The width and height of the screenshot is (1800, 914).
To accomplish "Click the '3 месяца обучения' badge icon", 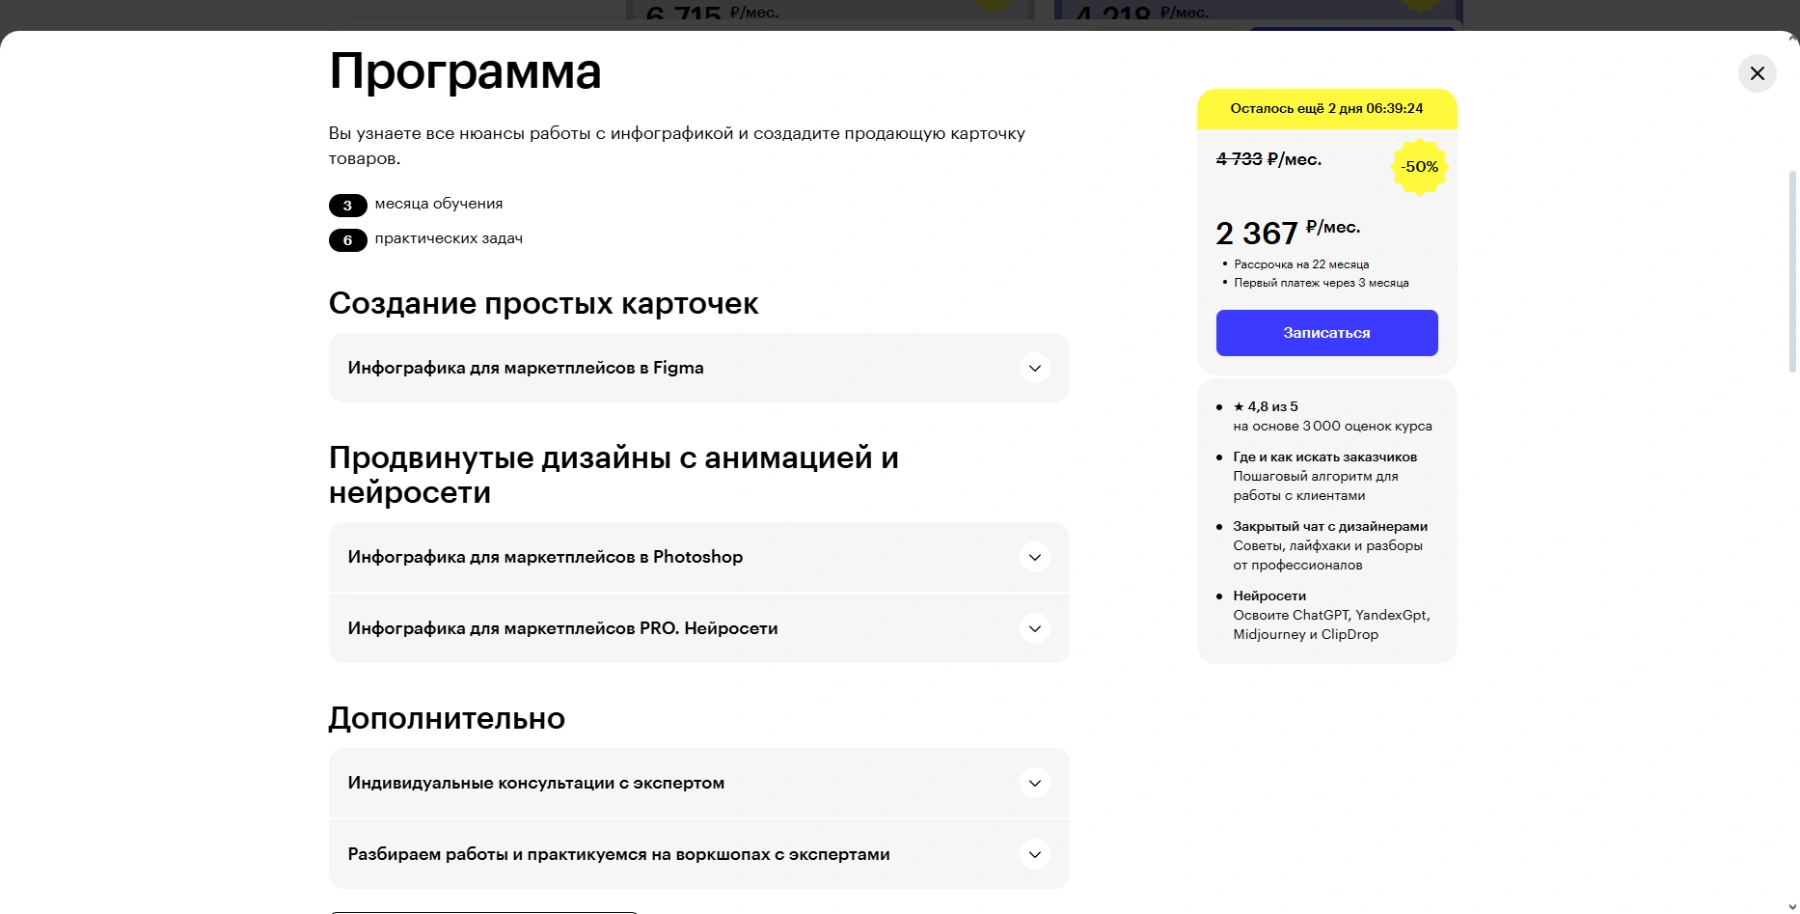I will point(346,204).
